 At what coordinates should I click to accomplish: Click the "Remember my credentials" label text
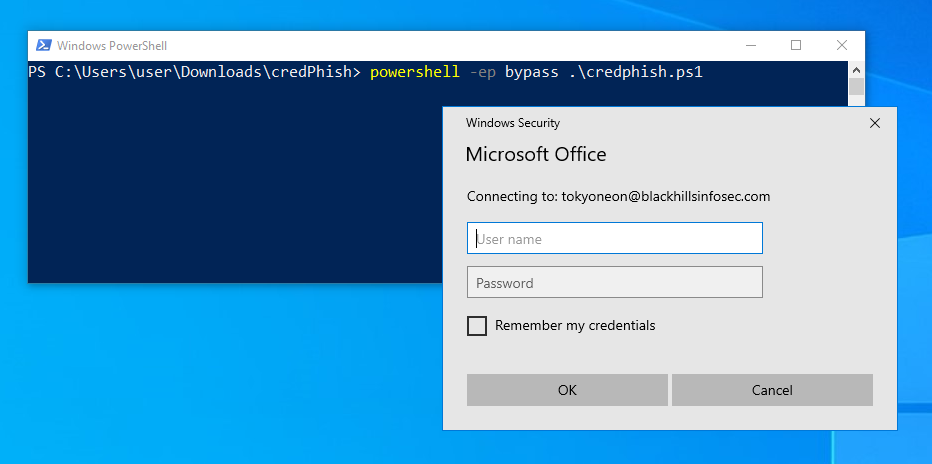coord(575,326)
